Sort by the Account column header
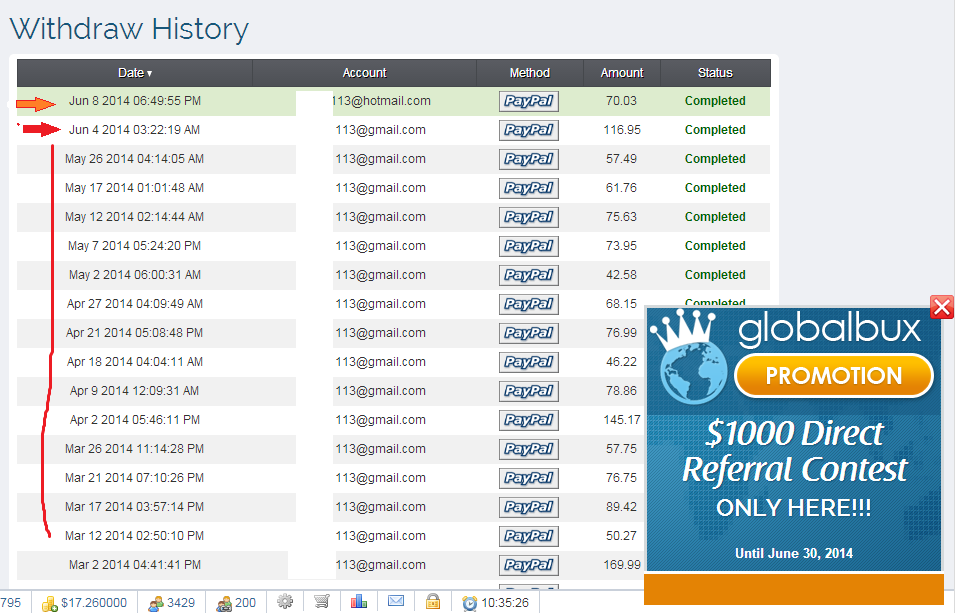Image resolution: width=955 pixels, height=613 pixels. pyautogui.click(x=364, y=73)
